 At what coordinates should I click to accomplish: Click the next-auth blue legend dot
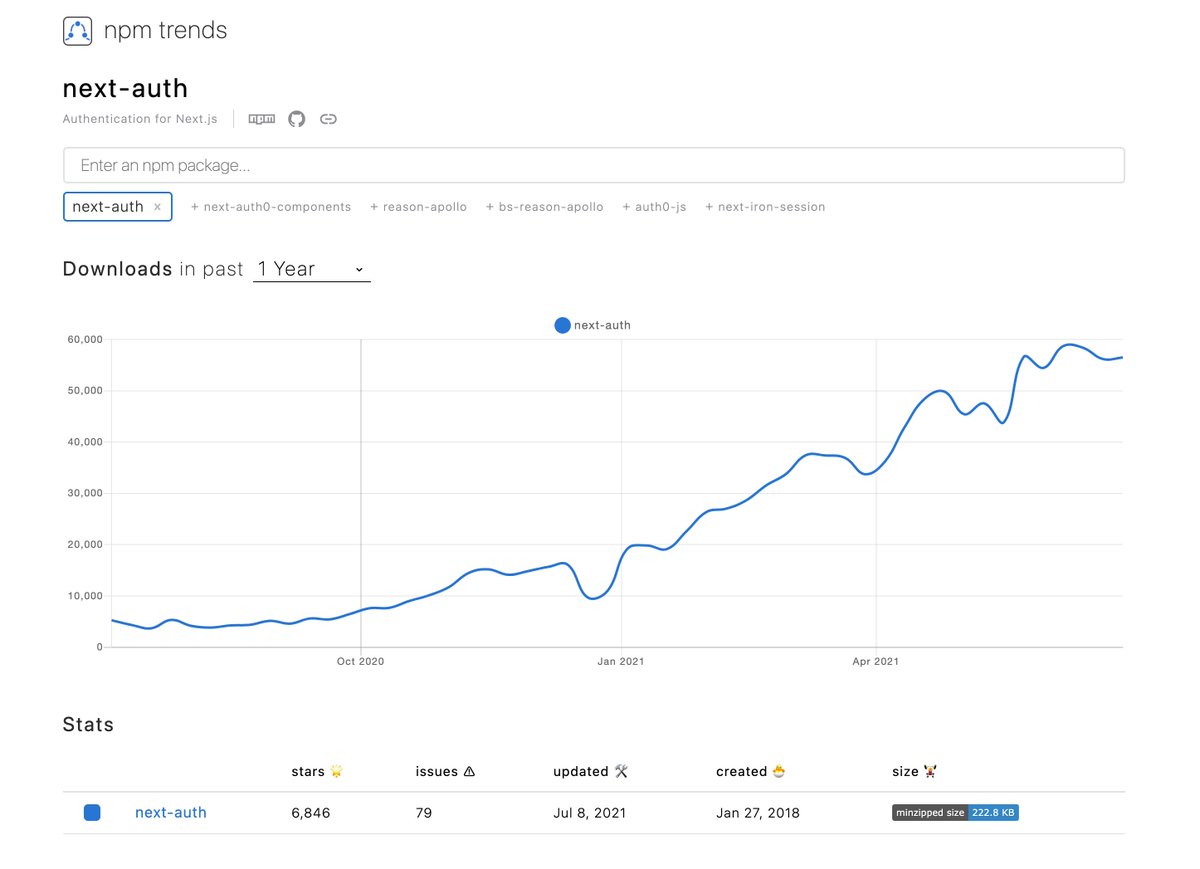click(562, 325)
